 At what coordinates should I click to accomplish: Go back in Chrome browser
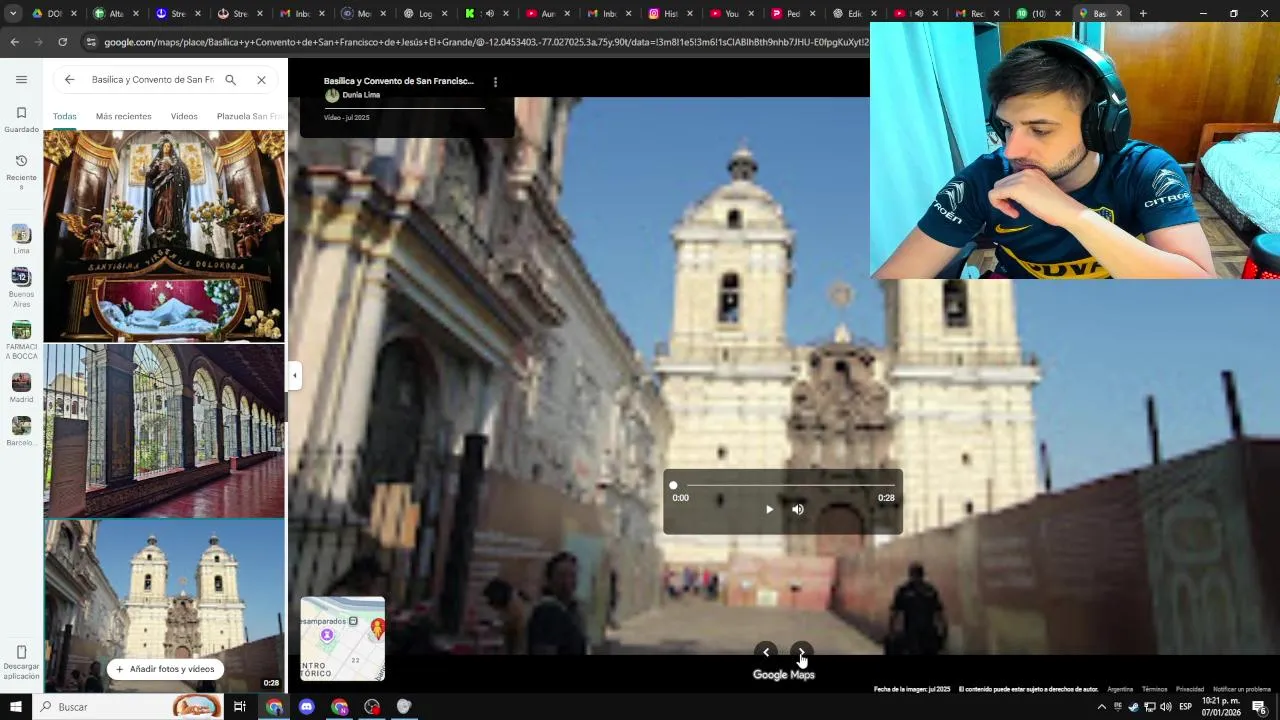14,42
